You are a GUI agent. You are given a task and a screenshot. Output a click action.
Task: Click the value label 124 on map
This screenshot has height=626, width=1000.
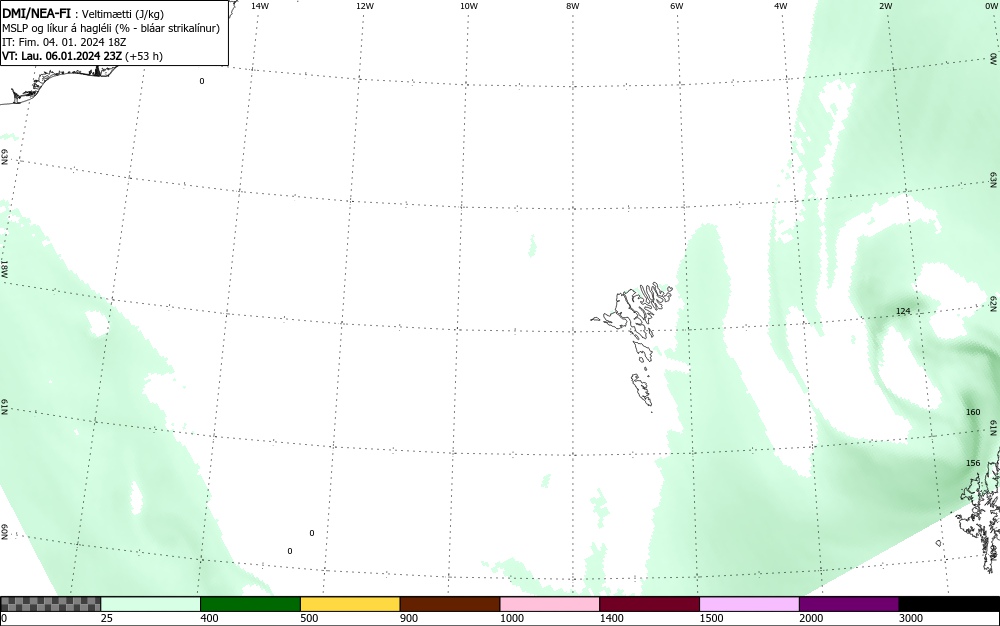pos(903,311)
